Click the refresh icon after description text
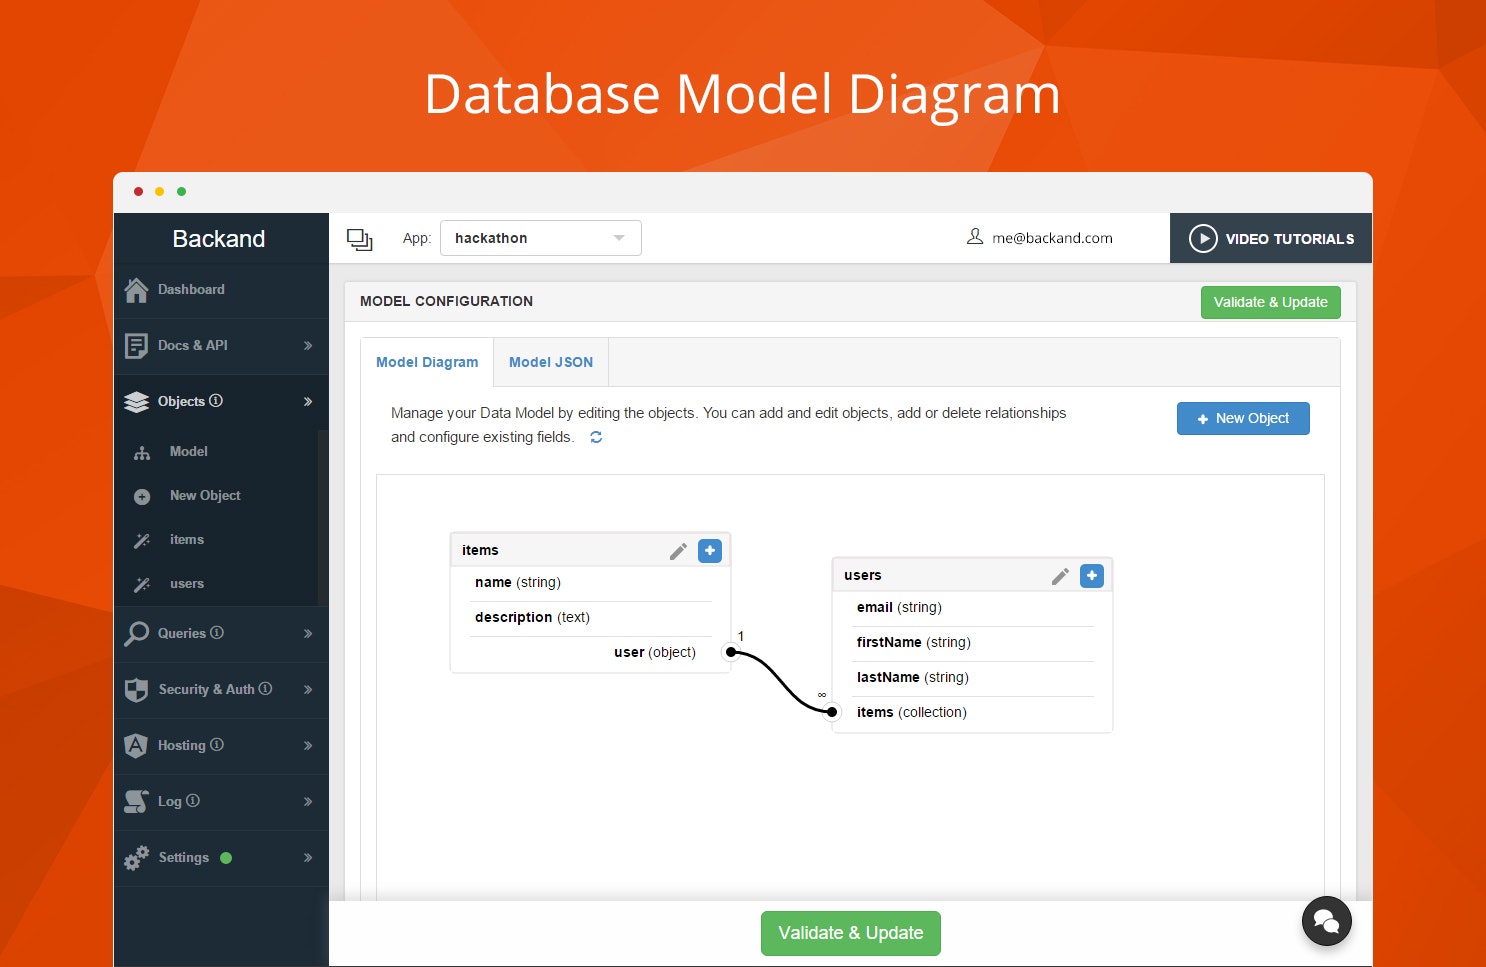Viewport: 1486px width, 967px height. [x=596, y=437]
